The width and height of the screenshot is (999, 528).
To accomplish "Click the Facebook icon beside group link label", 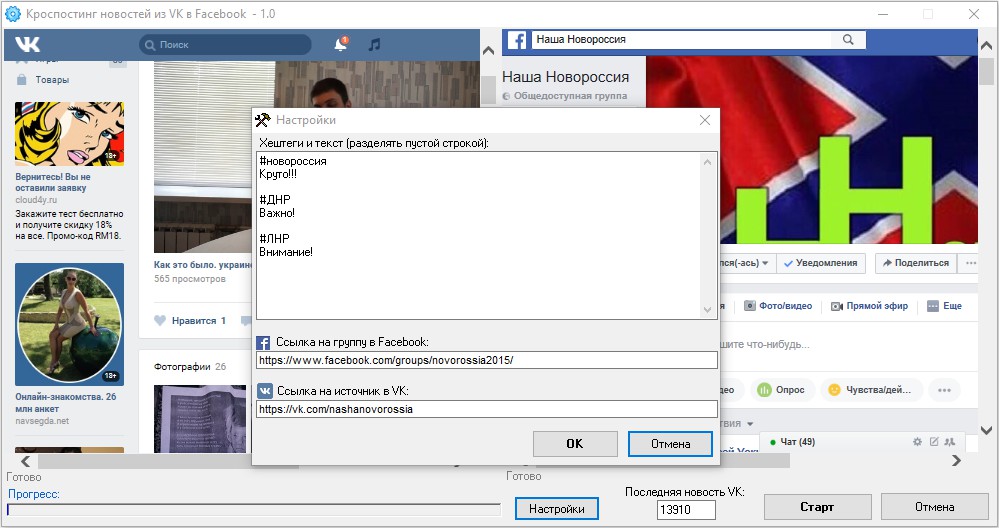I will click(263, 343).
